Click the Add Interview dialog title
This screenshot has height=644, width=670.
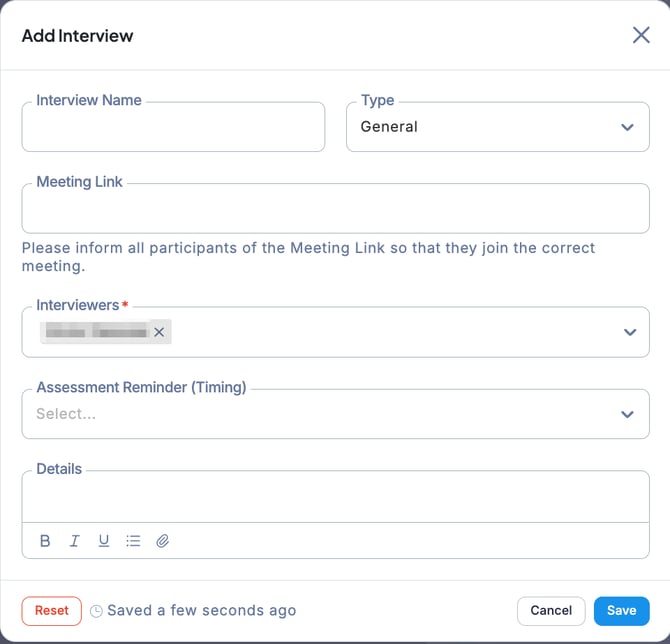coord(78,36)
